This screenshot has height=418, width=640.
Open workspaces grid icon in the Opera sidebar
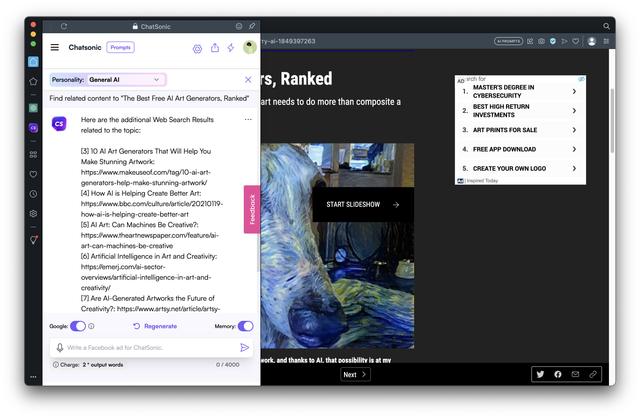33,154
